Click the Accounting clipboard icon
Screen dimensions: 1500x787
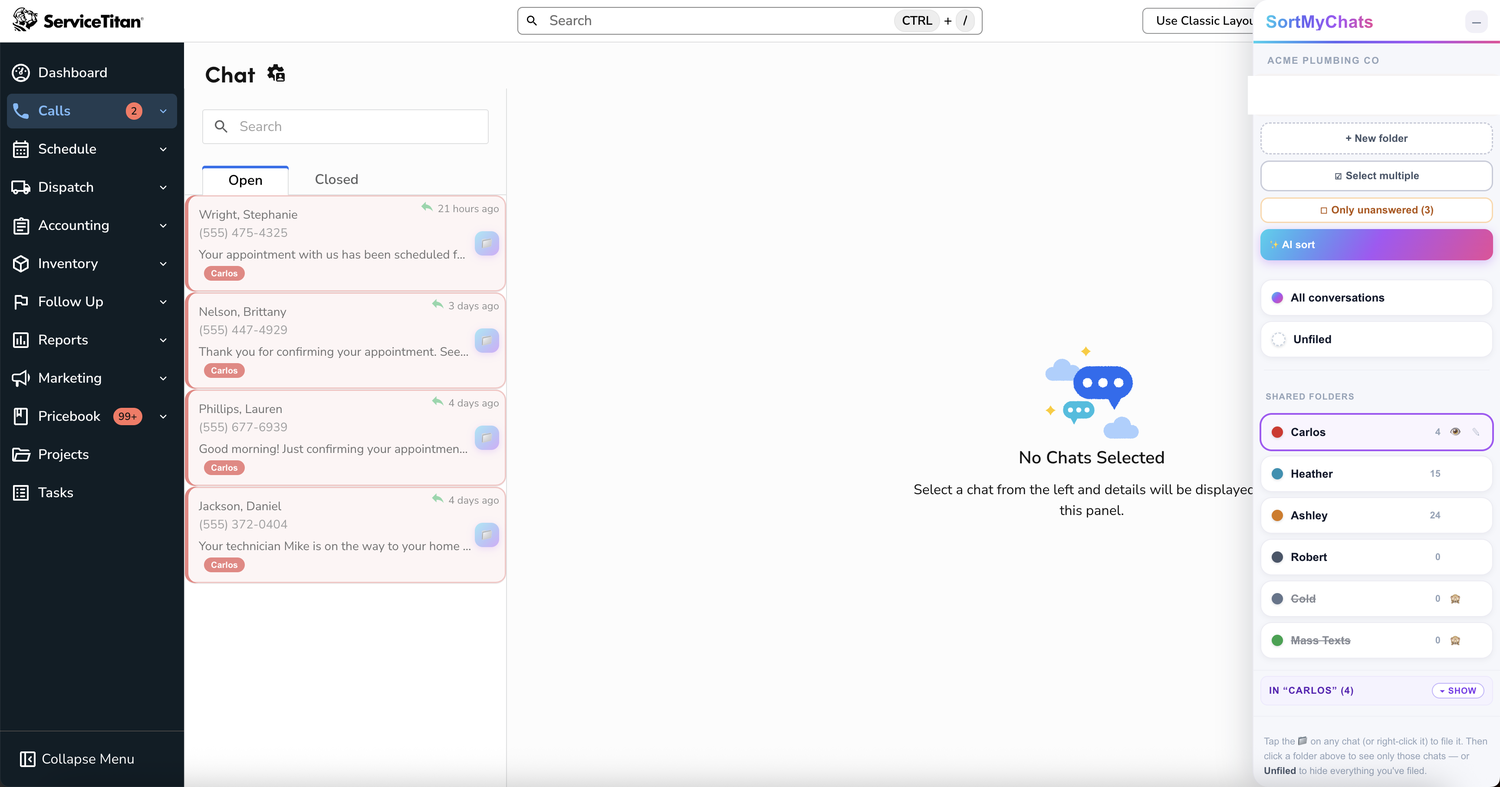[21, 226]
